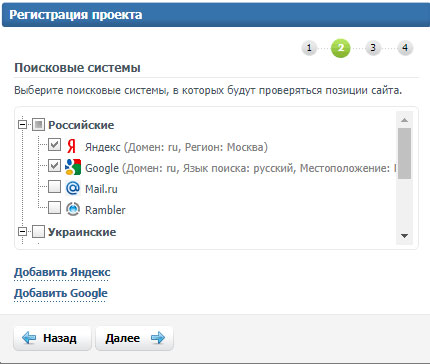Uncheck the Яндекс checkbox
The height and width of the screenshot is (364, 430).
(x=54, y=145)
